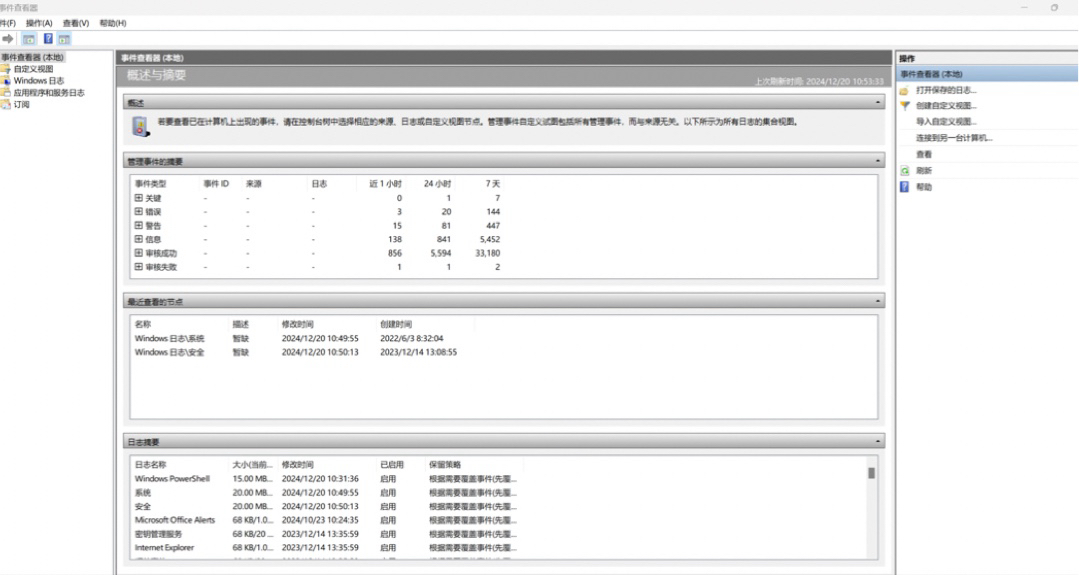
Task: Expand the 审核失败 event type row
Action: pos(139,267)
